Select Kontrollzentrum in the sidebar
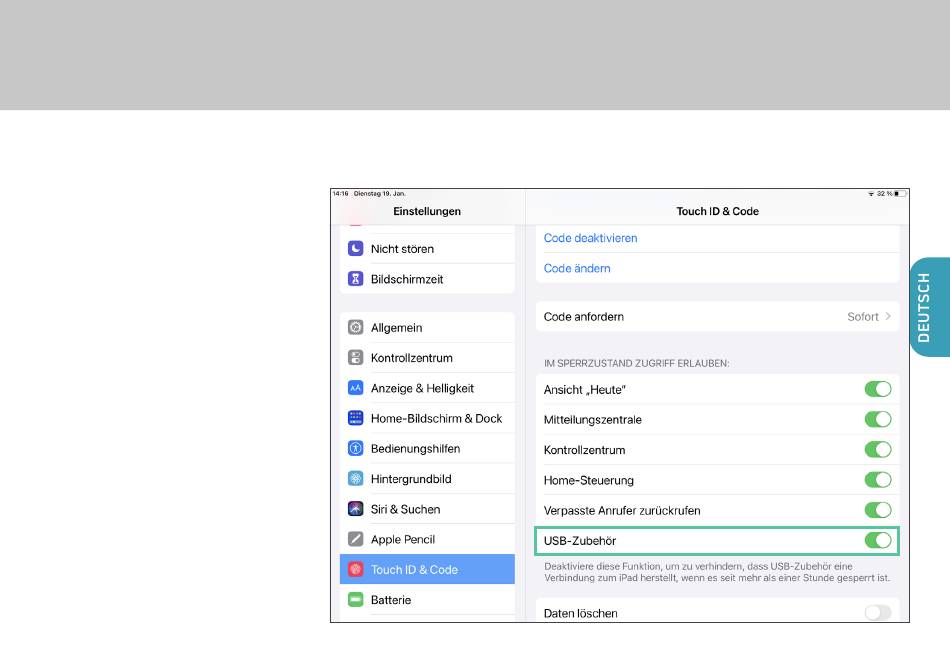Image resolution: width=950 pixels, height=670 pixels. tap(427, 357)
